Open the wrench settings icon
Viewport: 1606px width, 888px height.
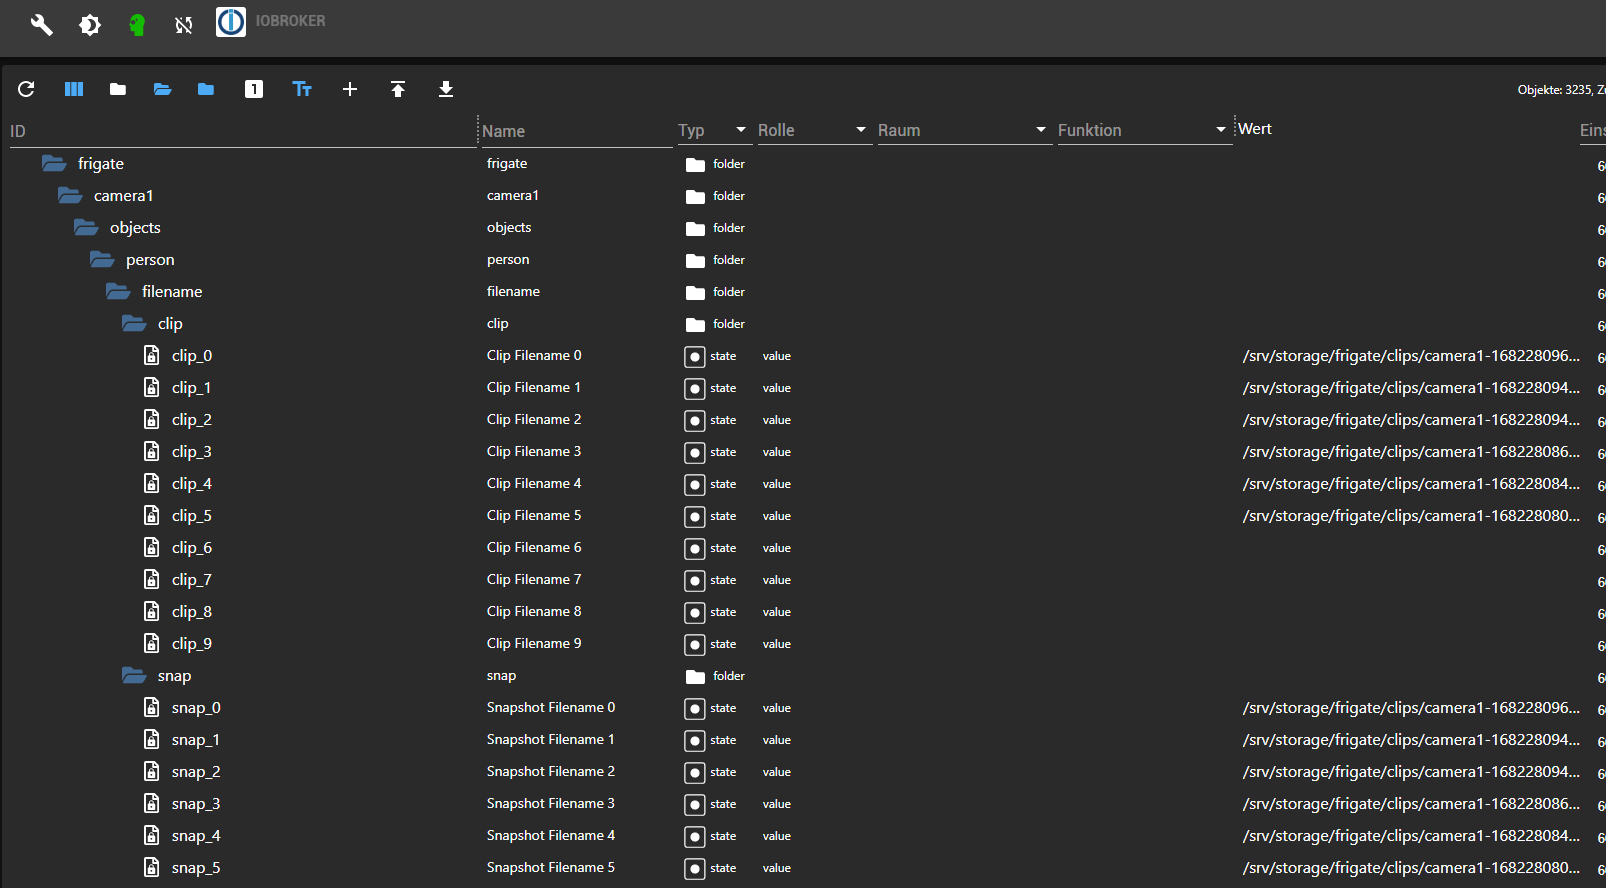click(x=41, y=25)
